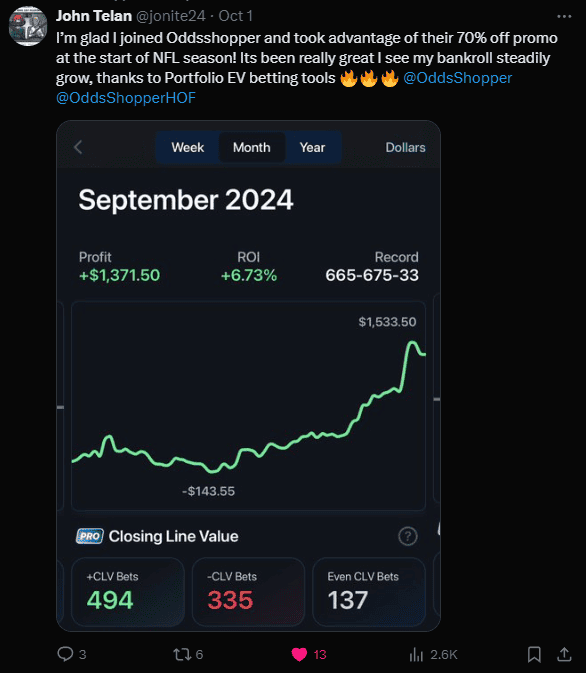The width and height of the screenshot is (586, 673).
Task: Open the @OddsShopper mention link
Action: click(x=458, y=78)
